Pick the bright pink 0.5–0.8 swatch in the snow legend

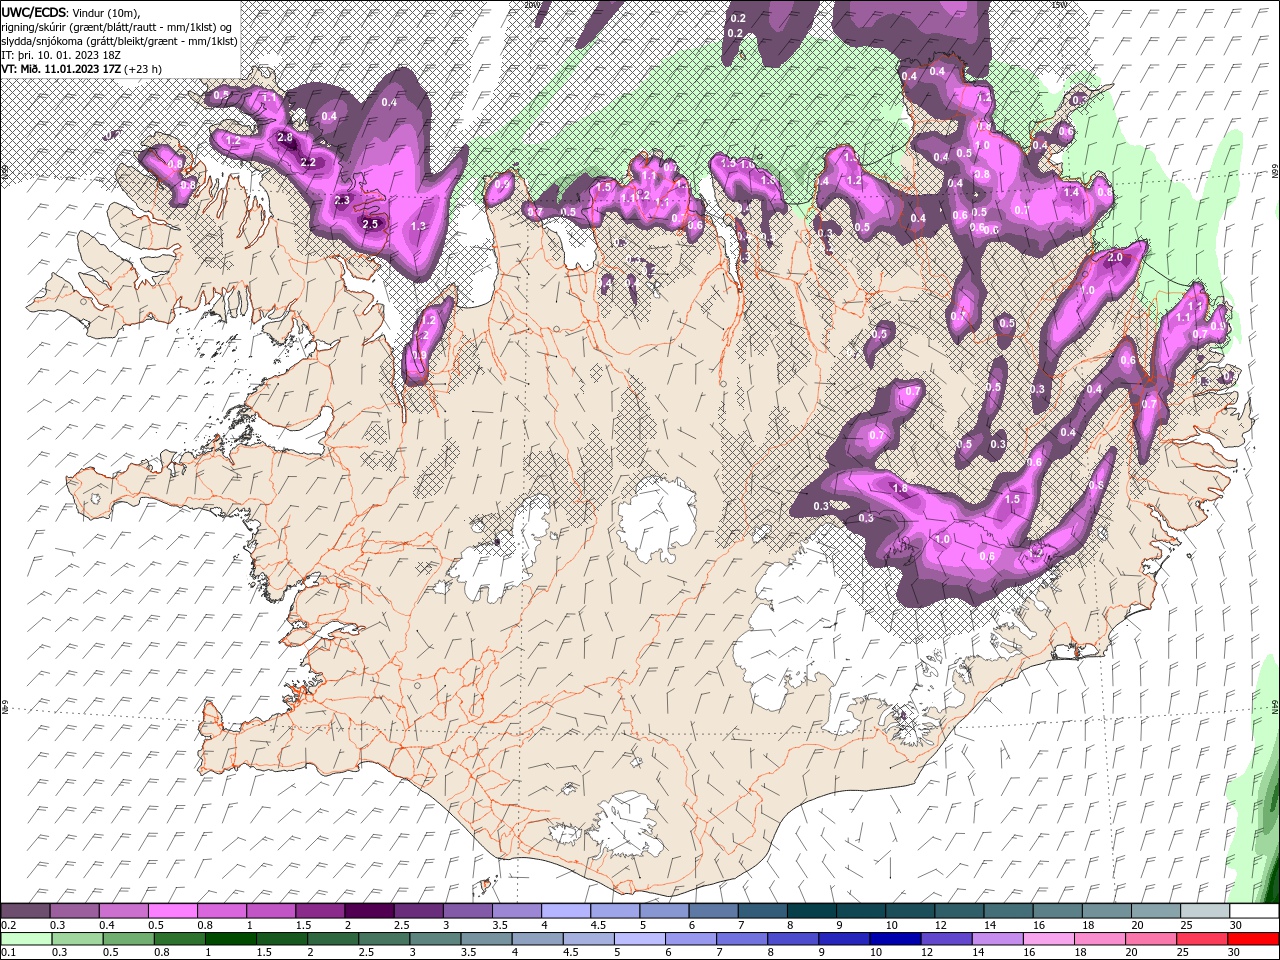point(173,911)
